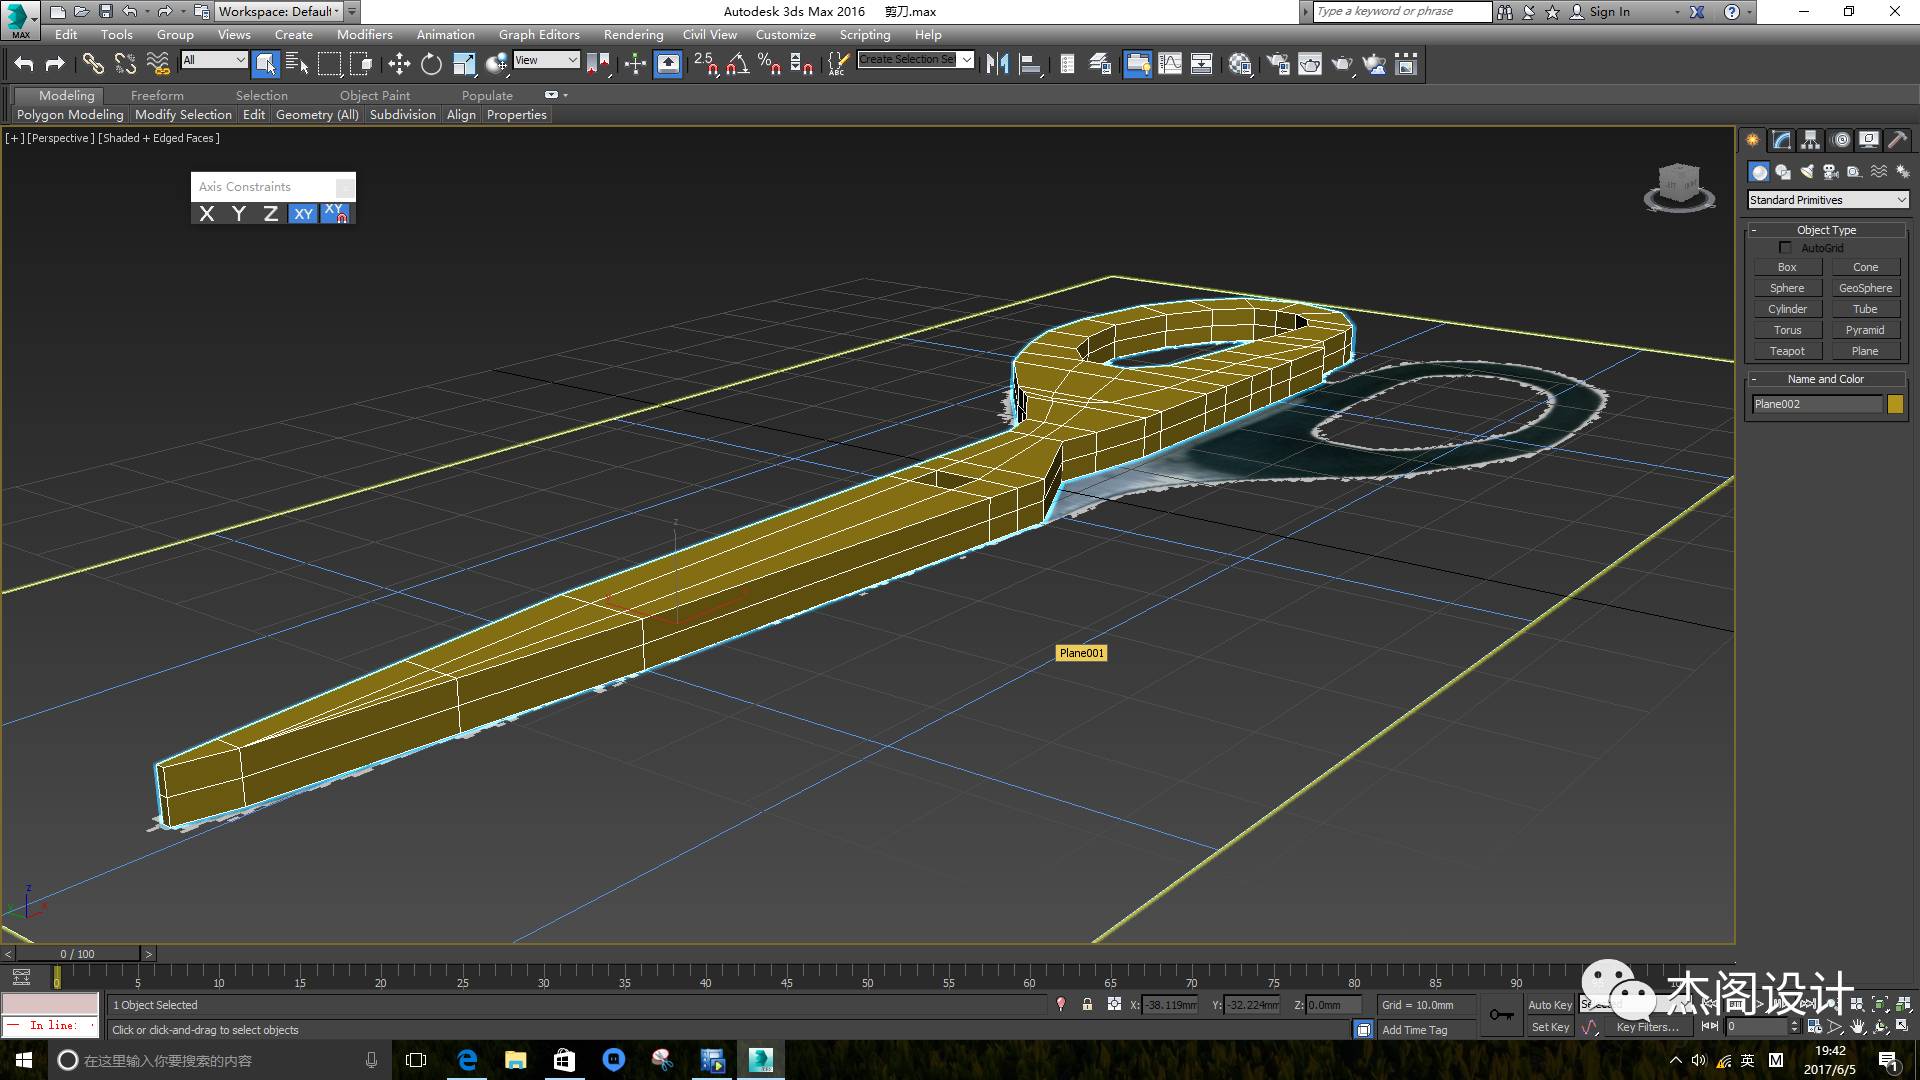Toggle the selection lock padlock

pyautogui.click(x=1087, y=1004)
